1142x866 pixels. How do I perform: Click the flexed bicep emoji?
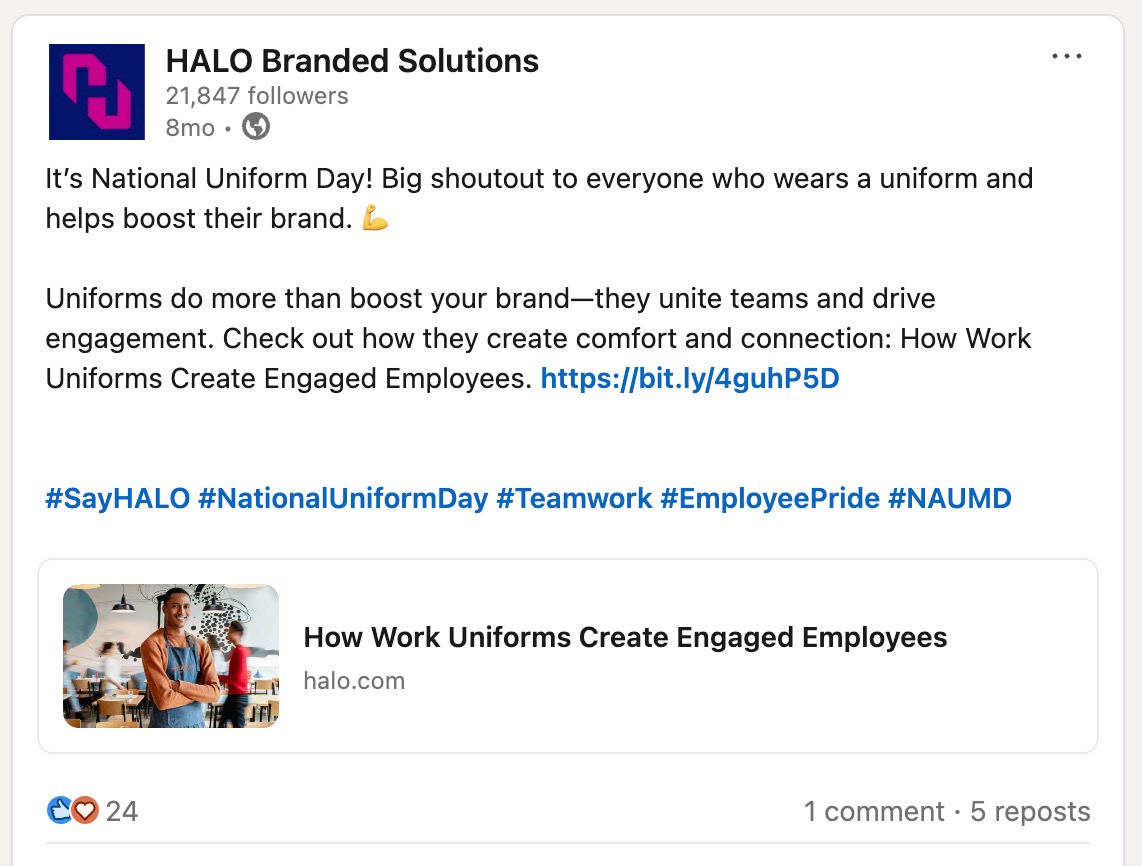coord(375,219)
